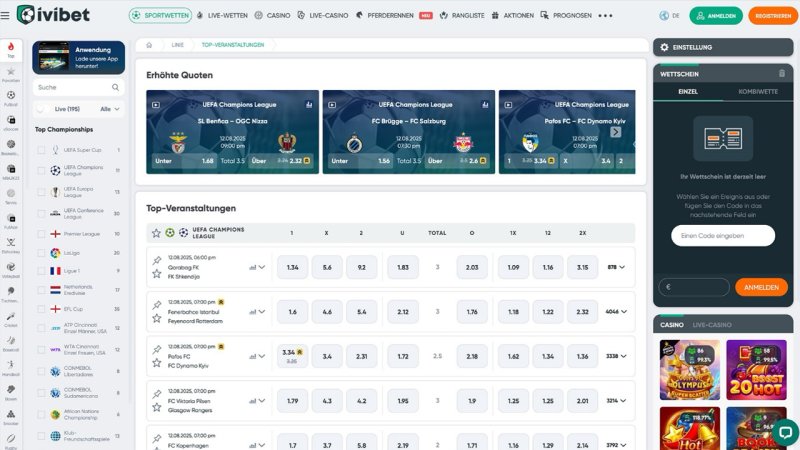Open statistics icon for Pafos FC match

pos(253,356)
